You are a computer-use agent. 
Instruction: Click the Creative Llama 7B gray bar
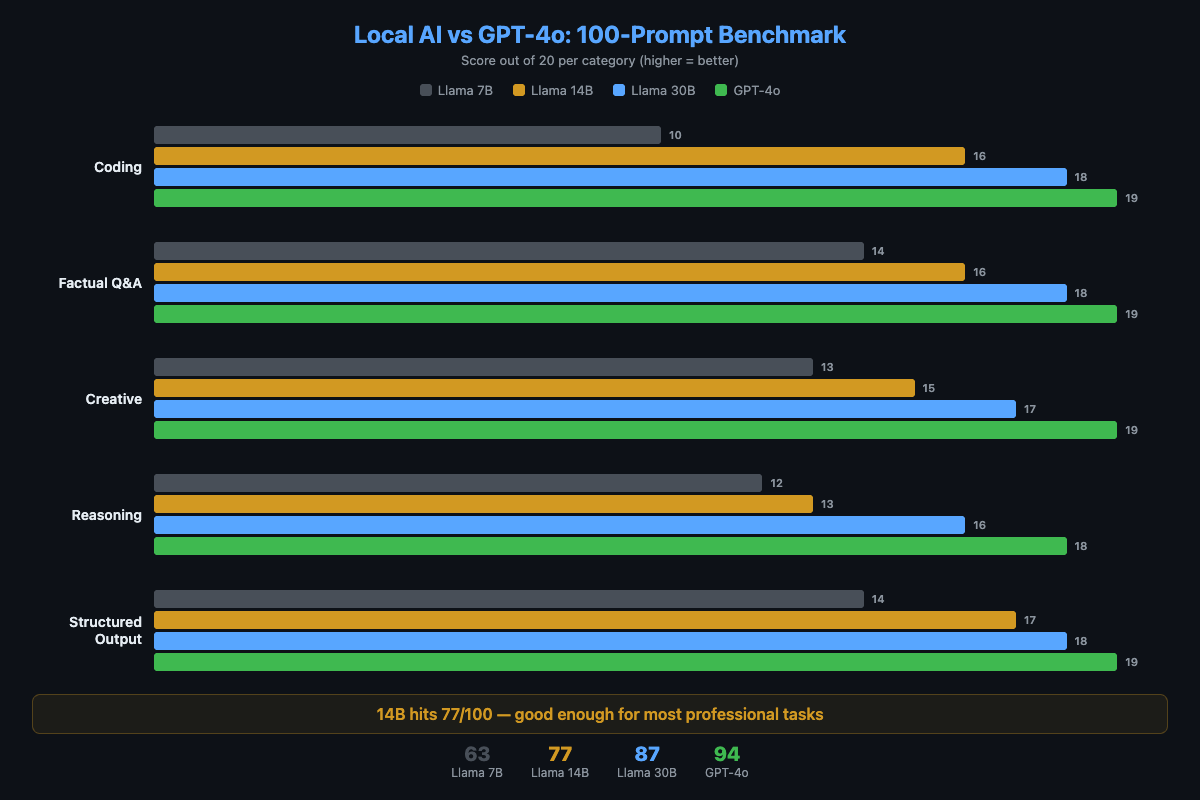click(x=483, y=367)
